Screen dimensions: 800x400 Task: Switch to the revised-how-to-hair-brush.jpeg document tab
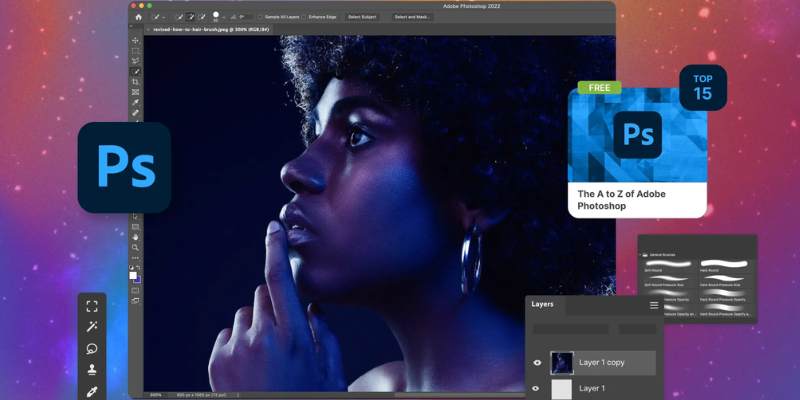pos(209,30)
